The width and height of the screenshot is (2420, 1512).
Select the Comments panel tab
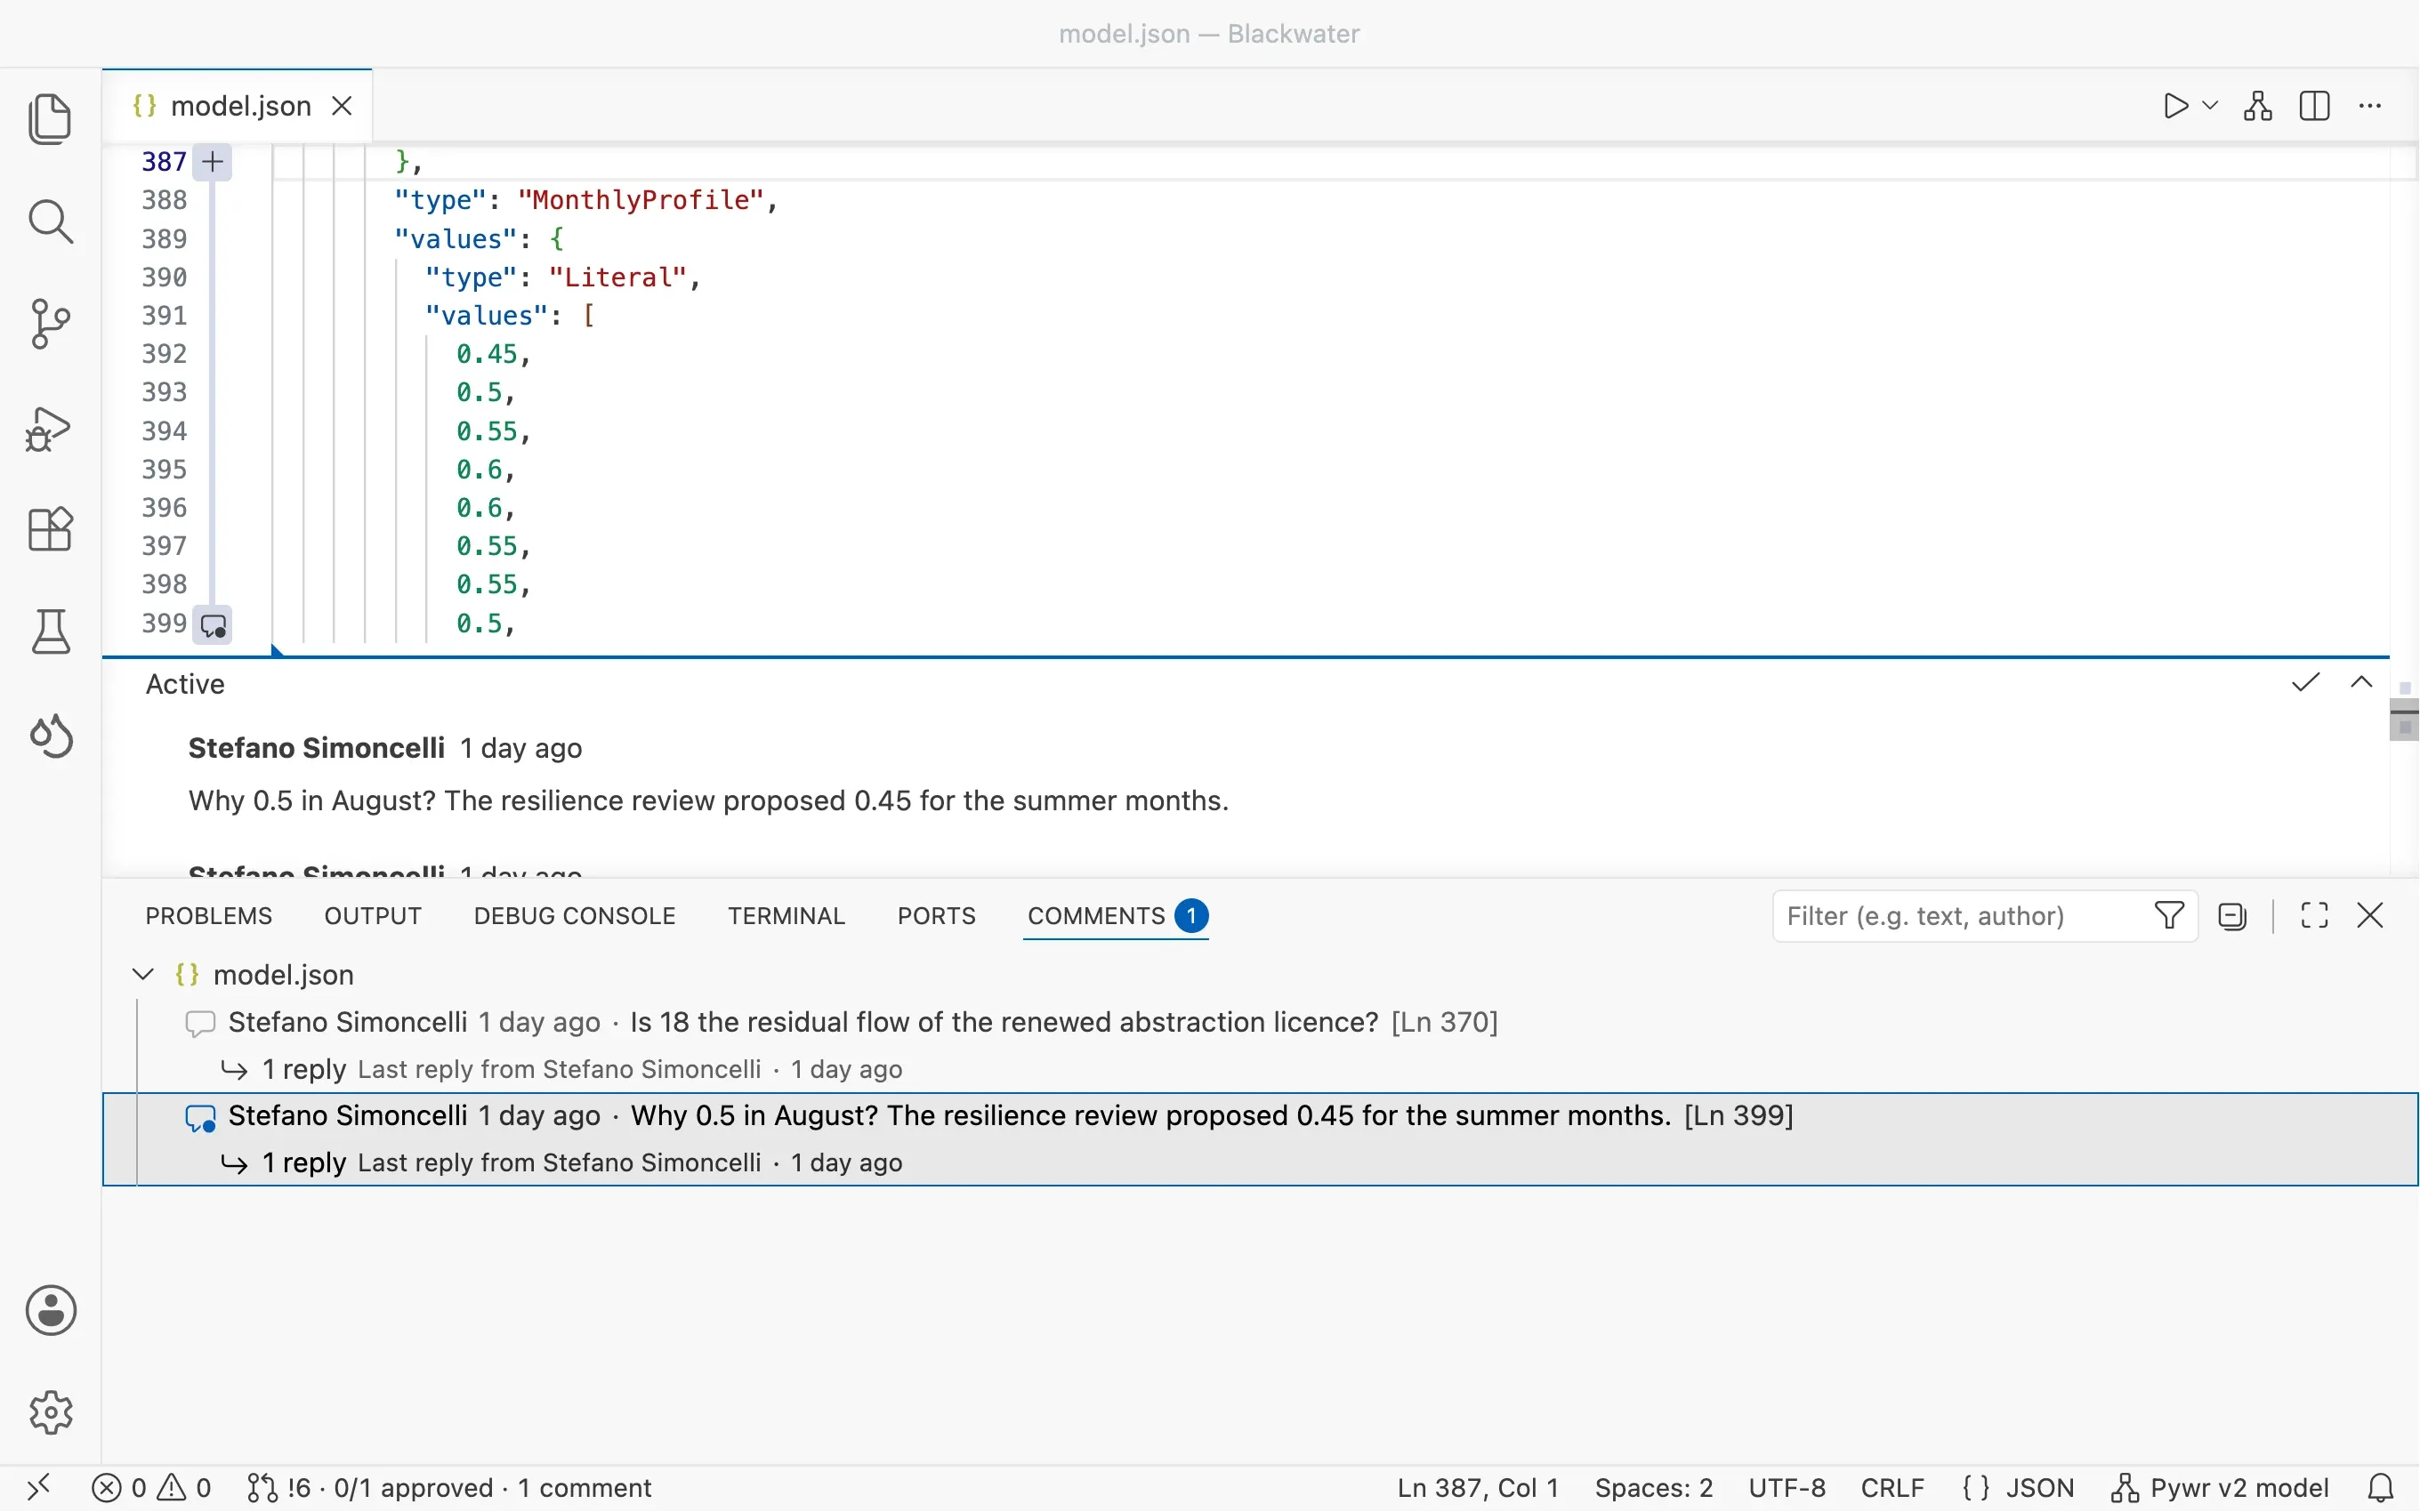tap(1117, 916)
